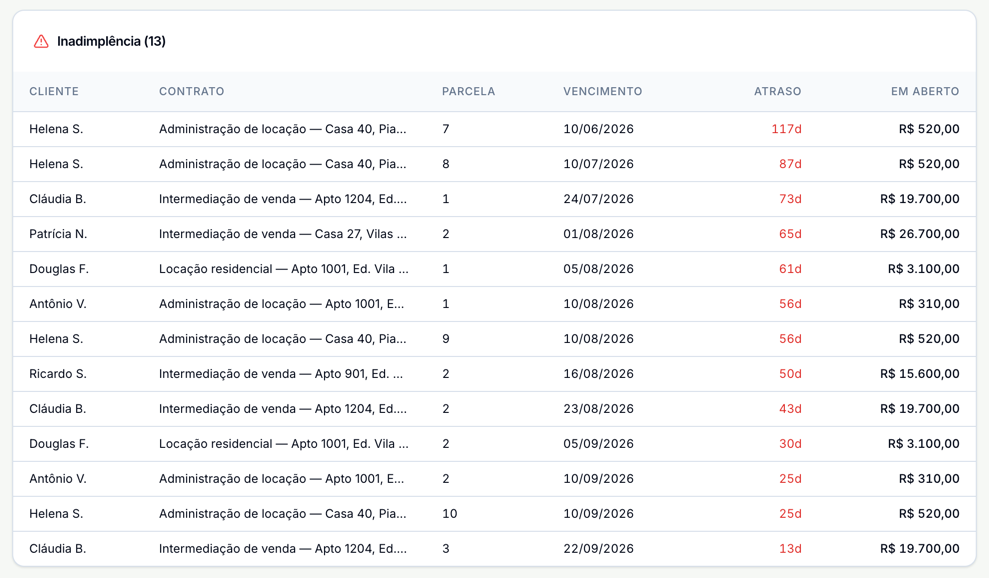Select the 43d delay value
The height and width of the screenshot is (578, 989).
(790, 409)
